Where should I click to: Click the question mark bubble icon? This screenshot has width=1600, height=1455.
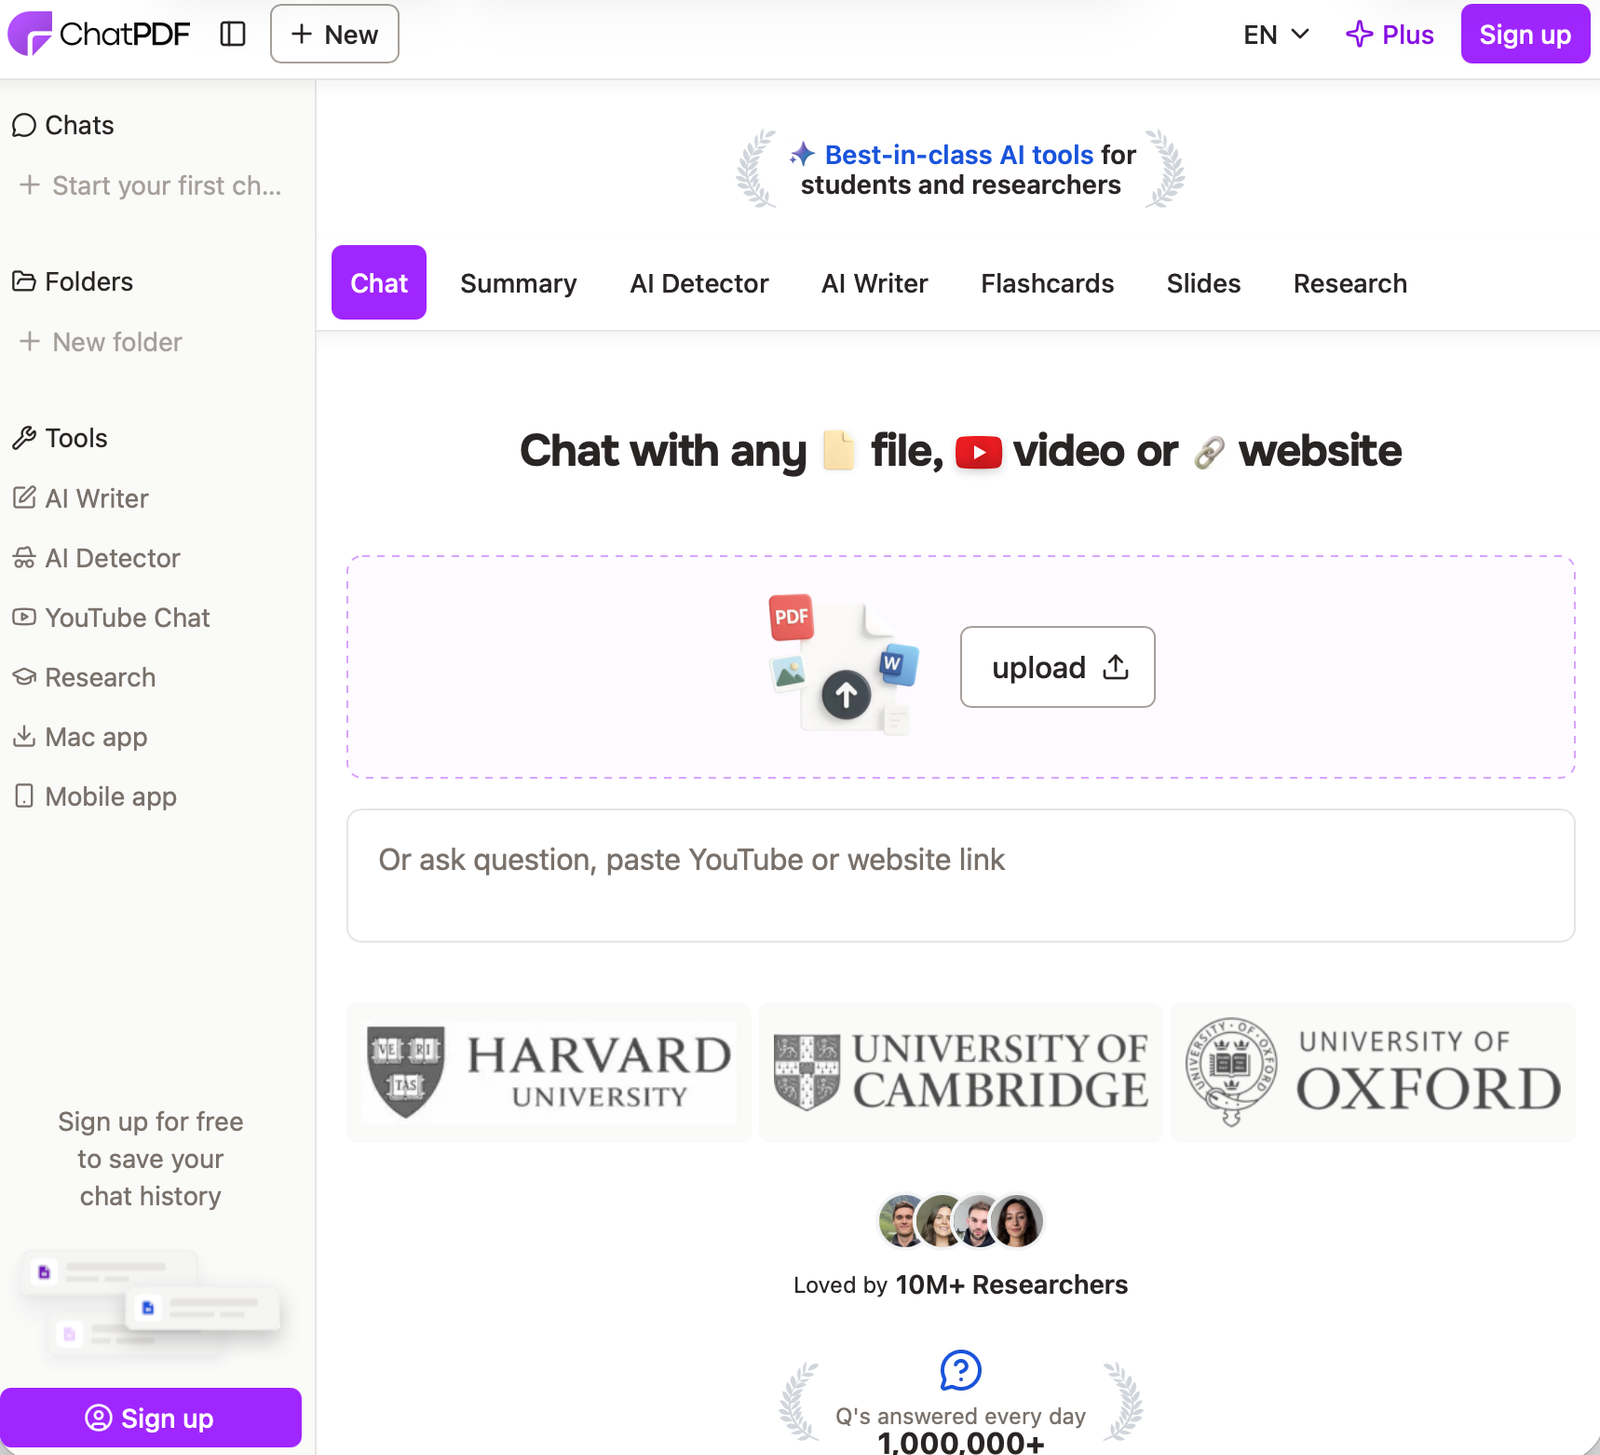961,1370
